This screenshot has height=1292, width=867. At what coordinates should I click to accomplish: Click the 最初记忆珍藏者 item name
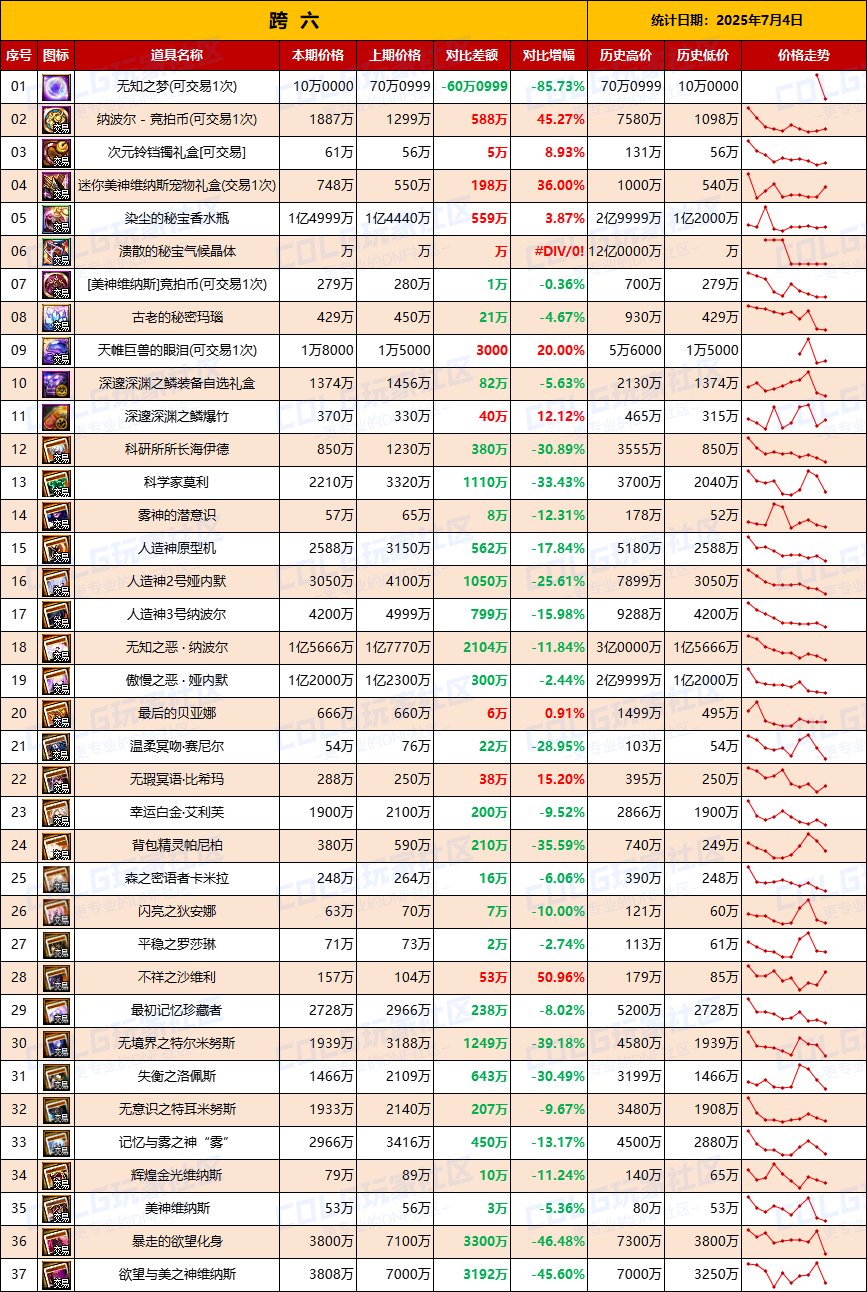pyautogui.click(x=177, y=1011)
